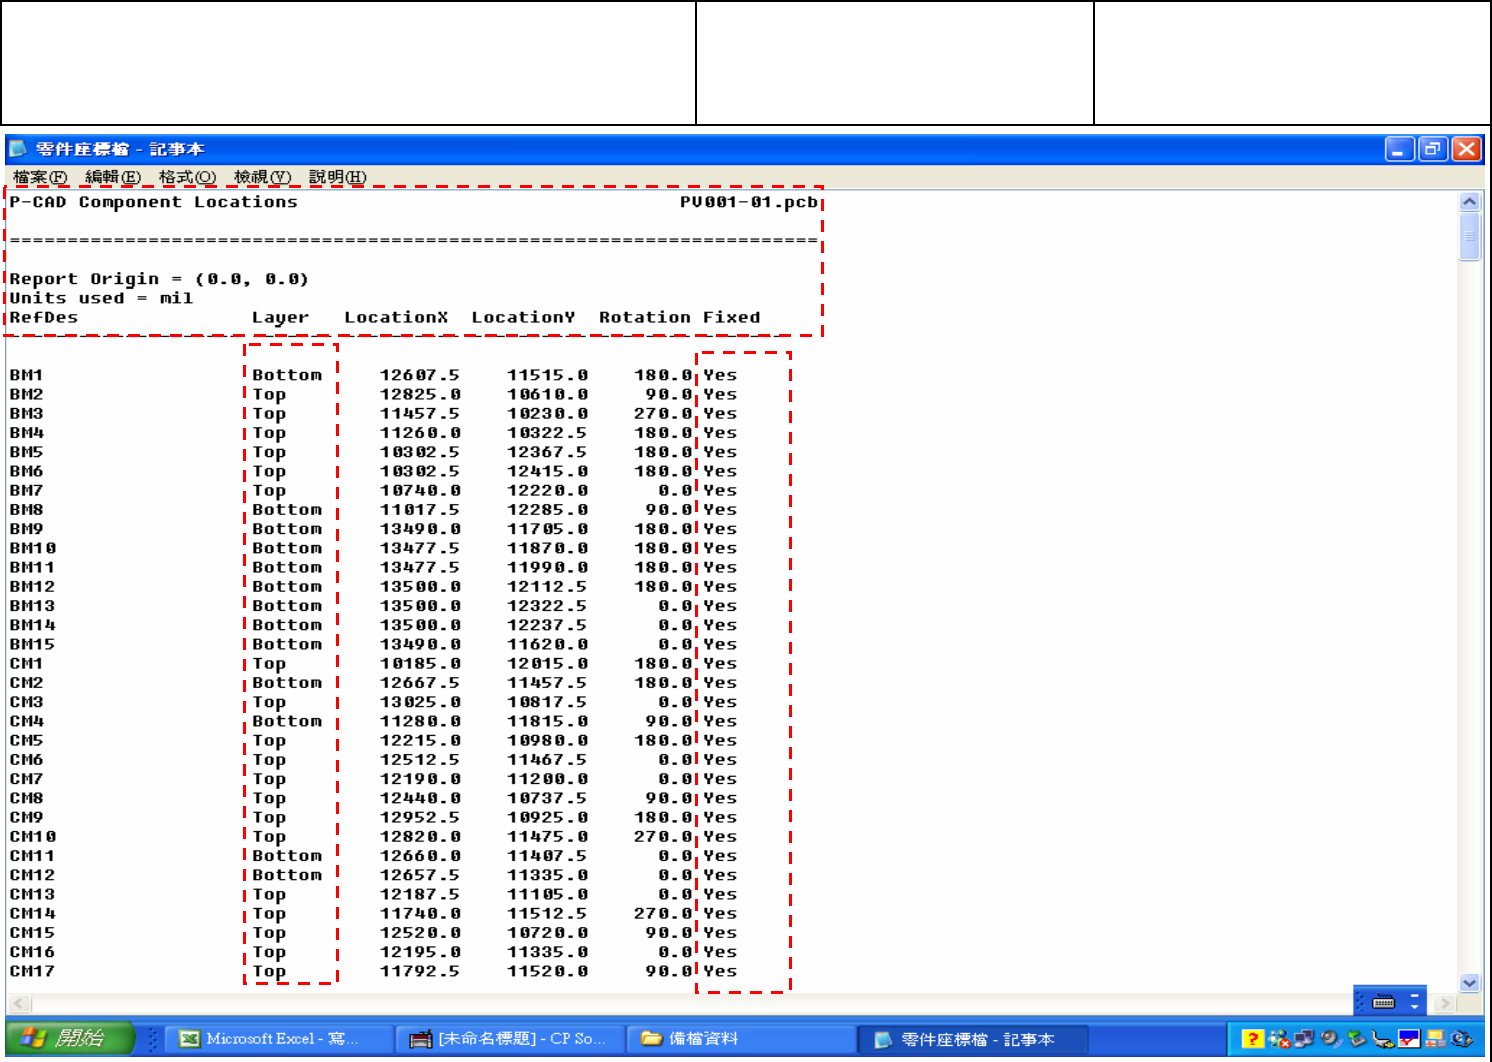The image size is (1492, 1062).
Task: Click the network connection tray icon
Action: click(1303, 1039)
